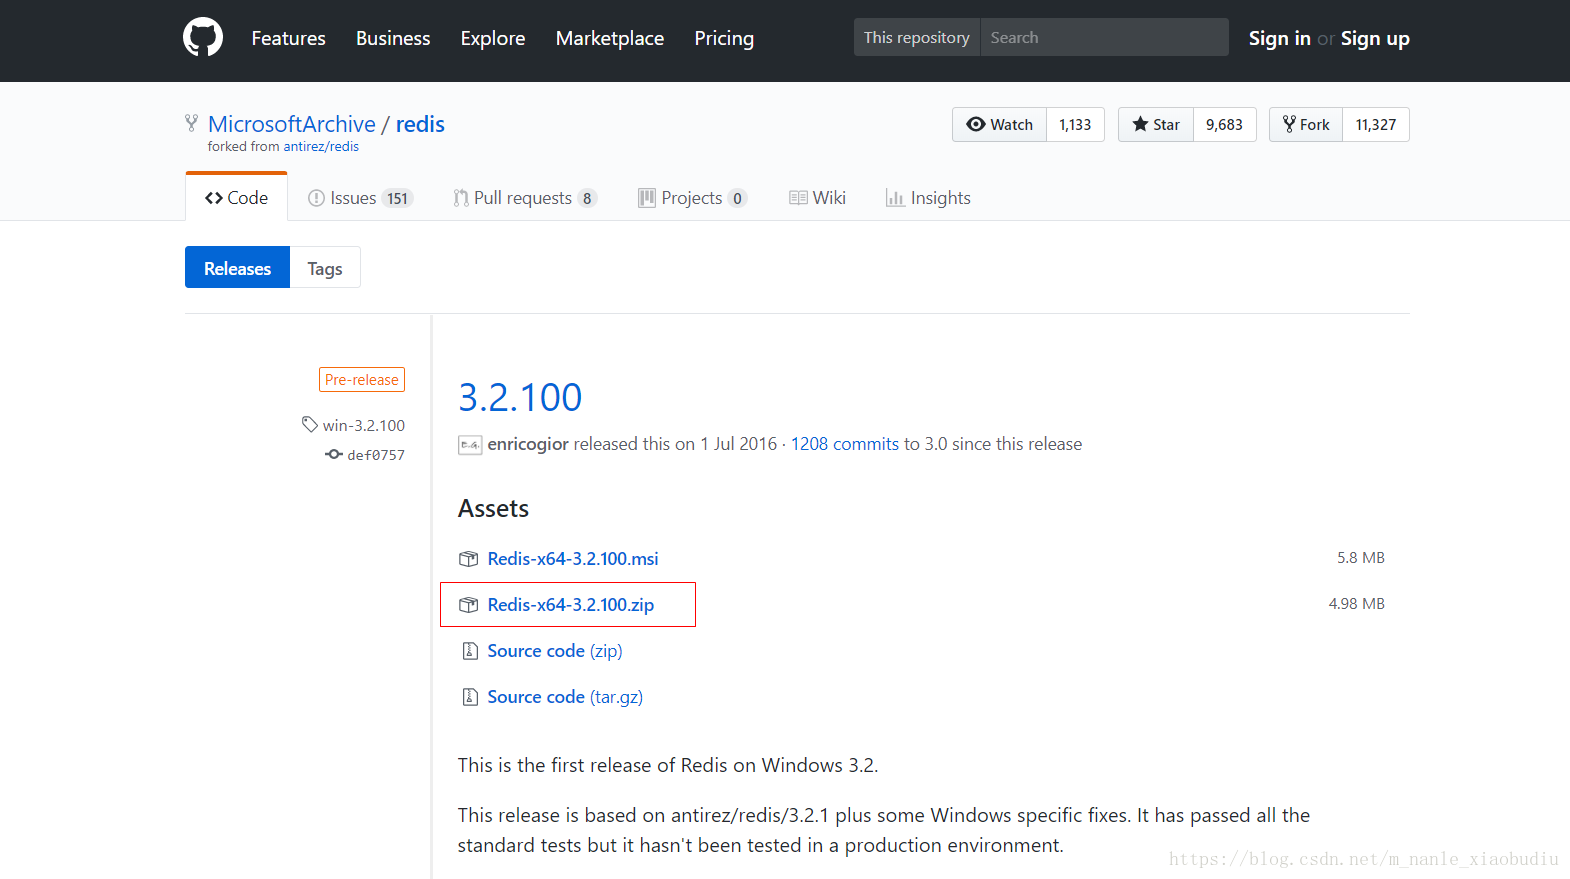Click the Sign up link

click(x=1375, y=38)
